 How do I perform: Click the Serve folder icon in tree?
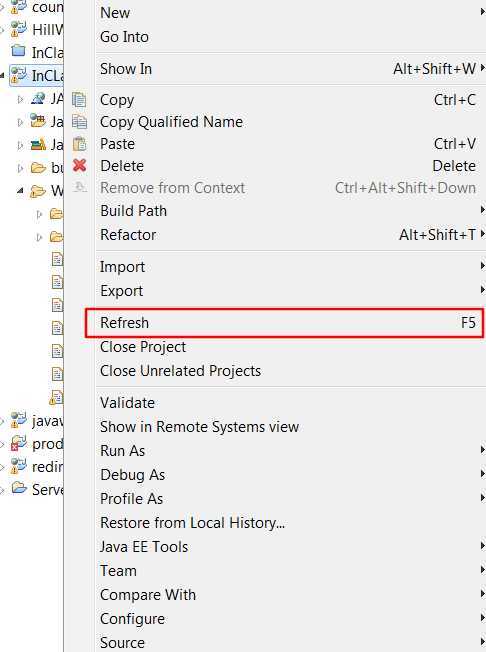19,488
